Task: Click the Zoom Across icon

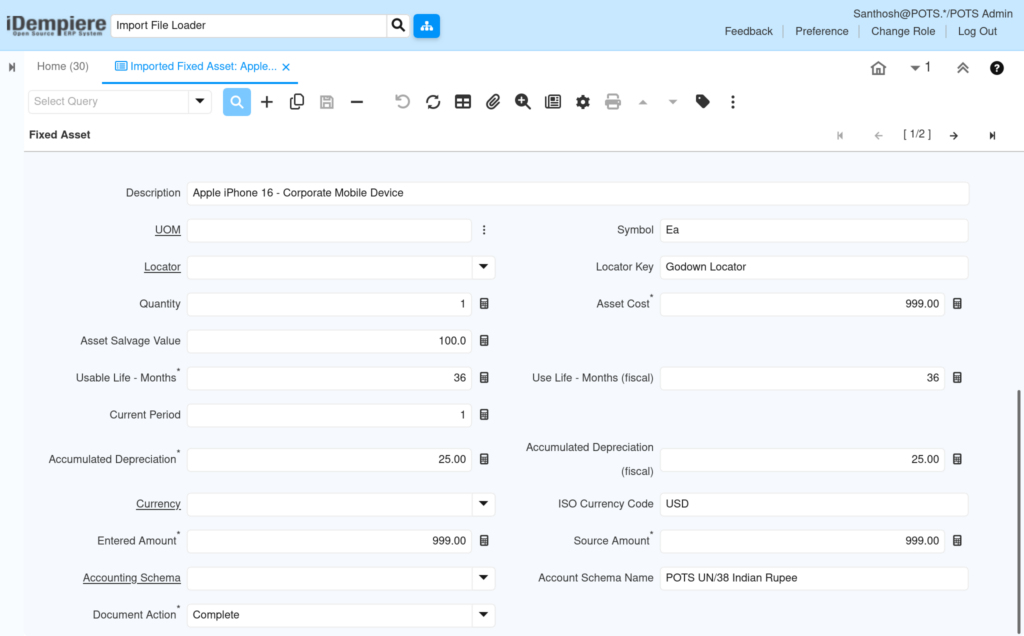Action: [522, 102]
